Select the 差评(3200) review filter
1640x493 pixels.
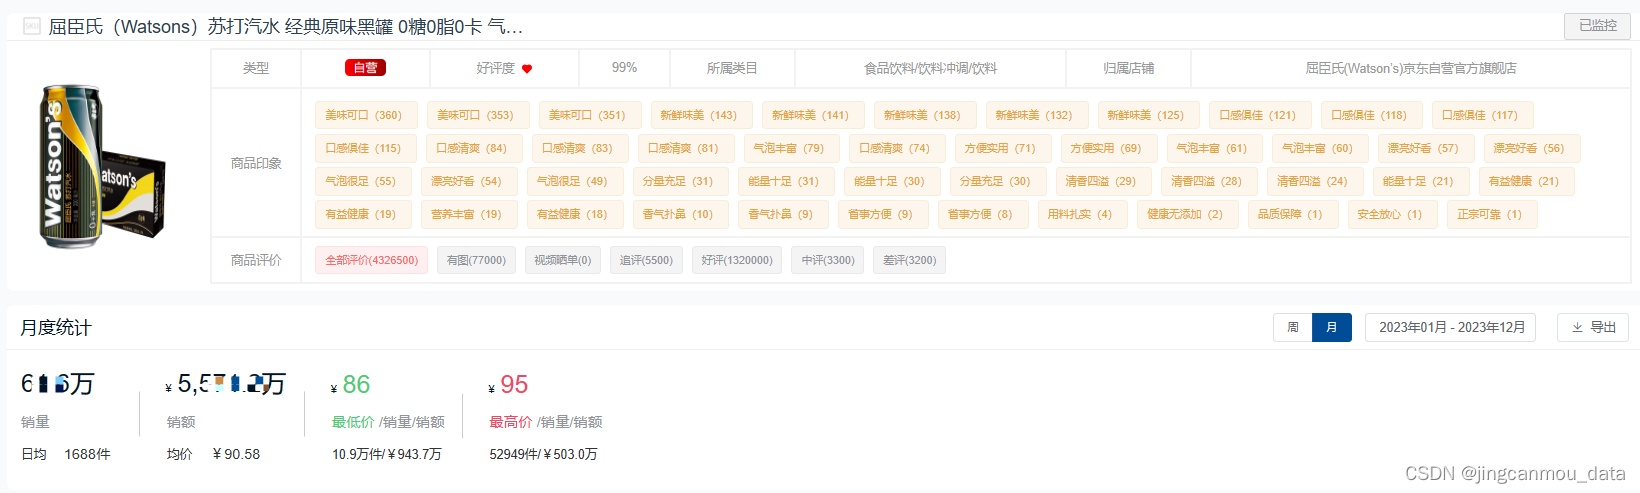pyautogui.click(x=910, y=260)
